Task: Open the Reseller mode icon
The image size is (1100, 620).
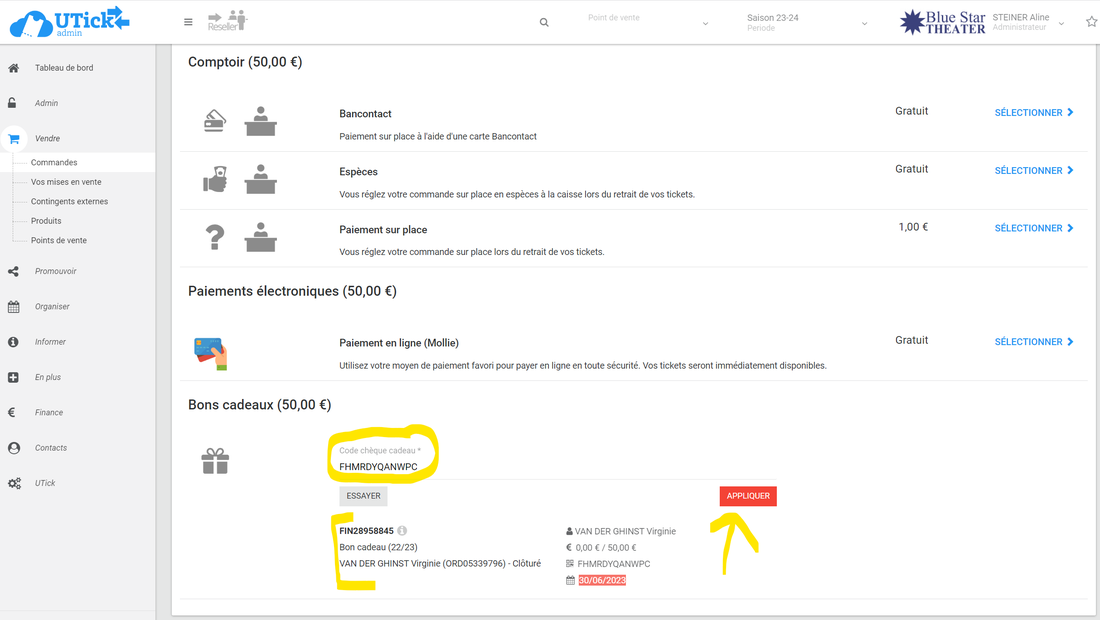Action: point(227,21)
